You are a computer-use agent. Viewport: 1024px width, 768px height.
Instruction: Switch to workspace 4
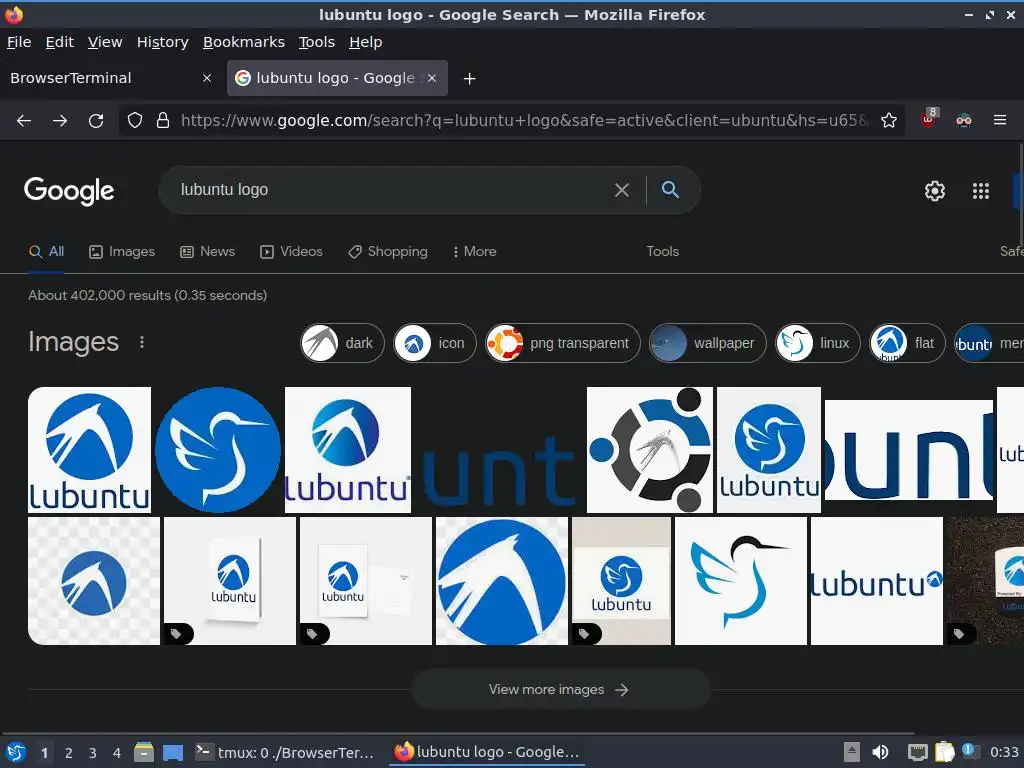(117, 753)
